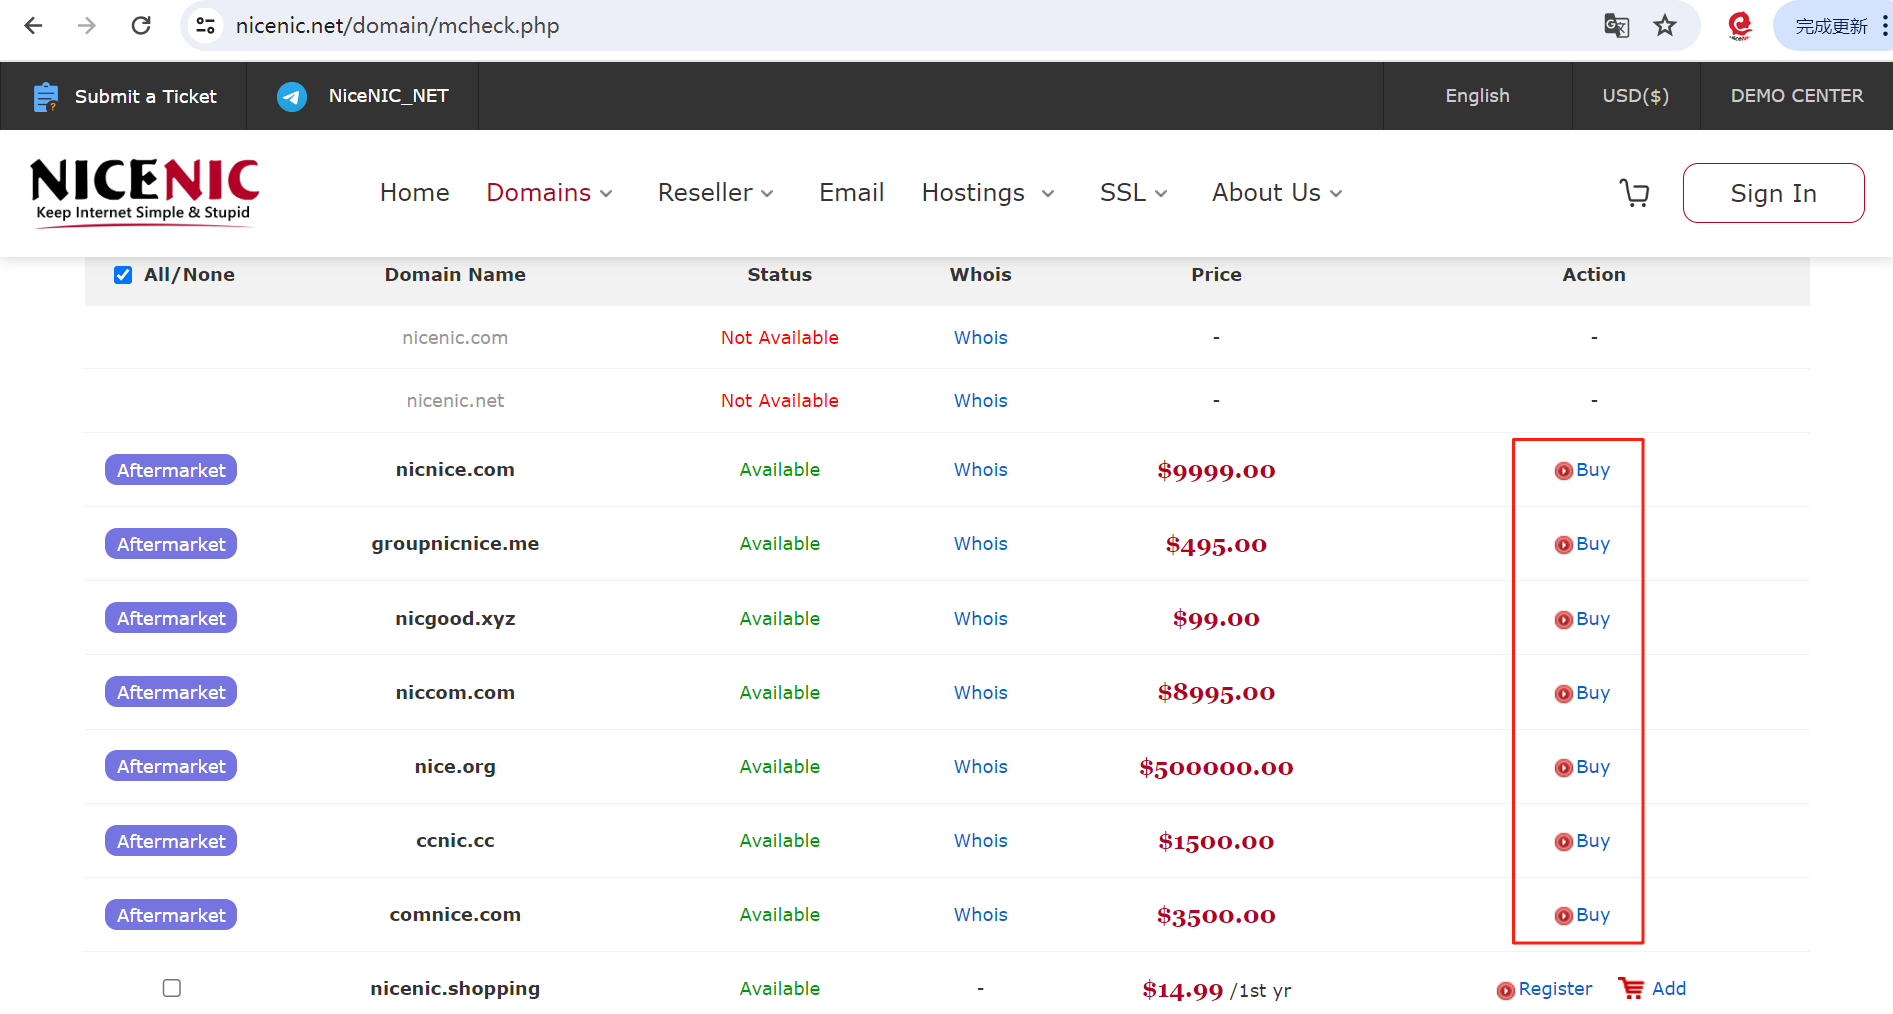The image size is (1893, 1014).
Task: Click the Telegram NiceNIC_NET icon
Action: point(292,97)
